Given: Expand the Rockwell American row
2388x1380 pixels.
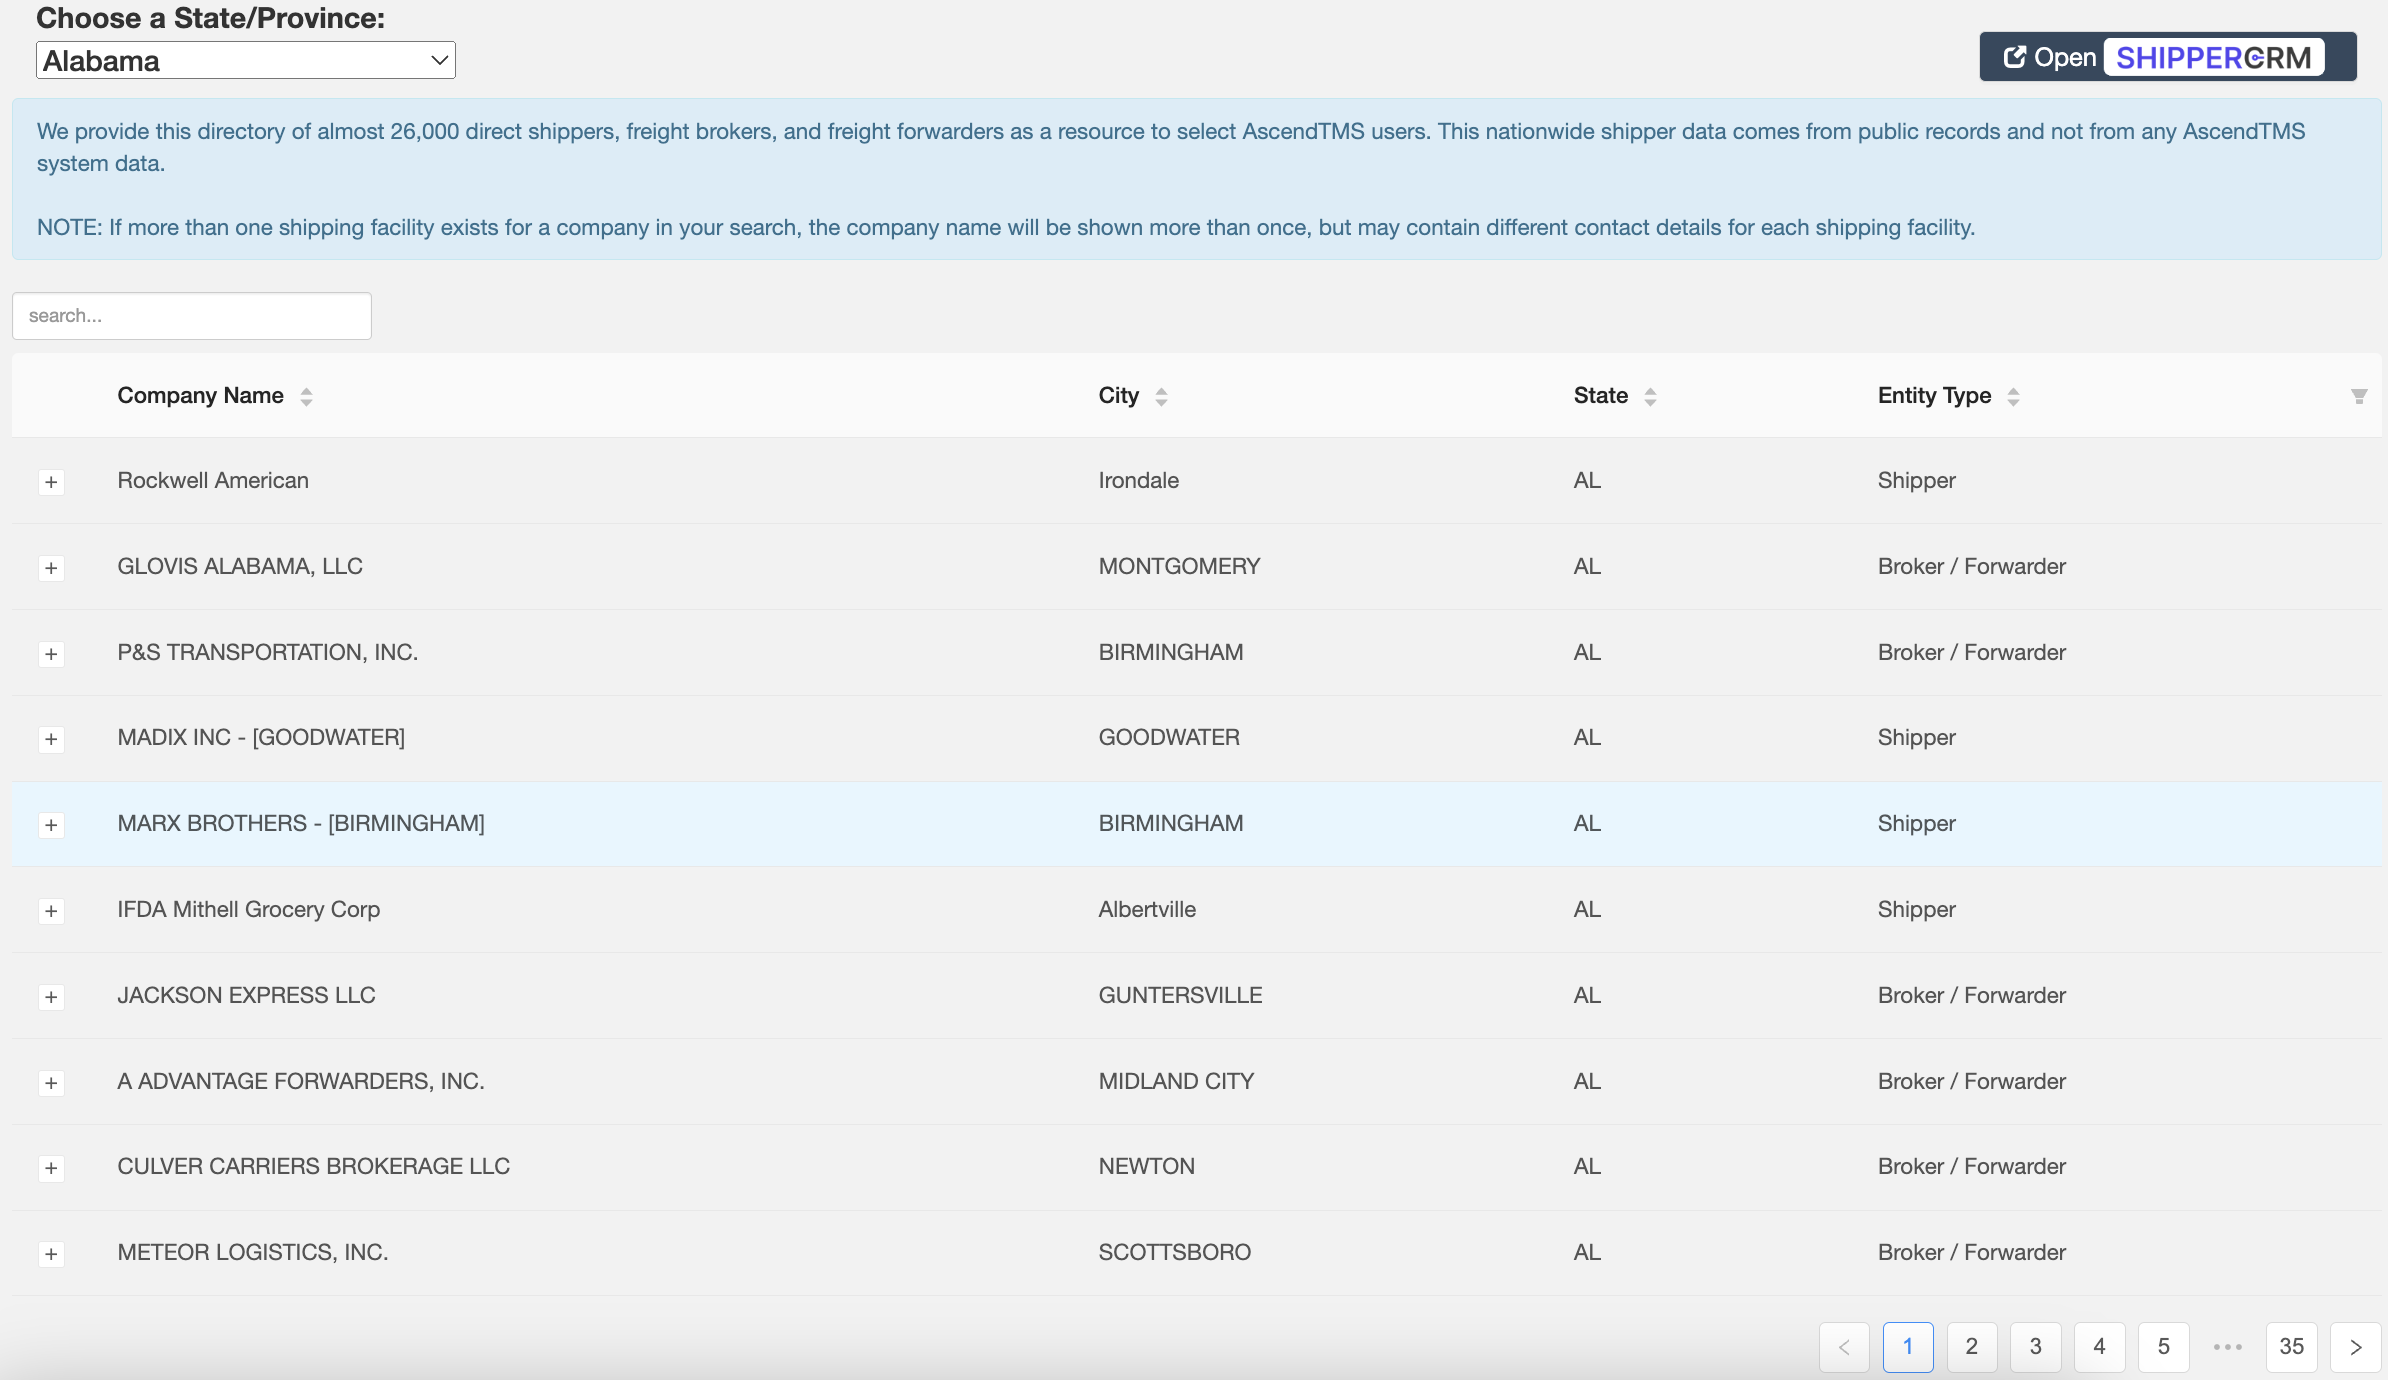Looking at the screenshot, I should 51,482.
